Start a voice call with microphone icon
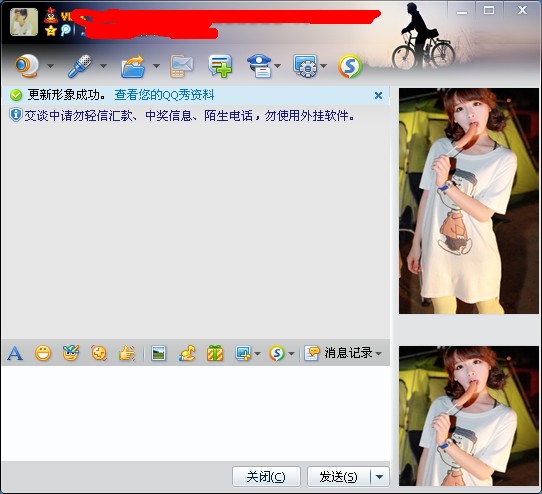 (80, 65)
